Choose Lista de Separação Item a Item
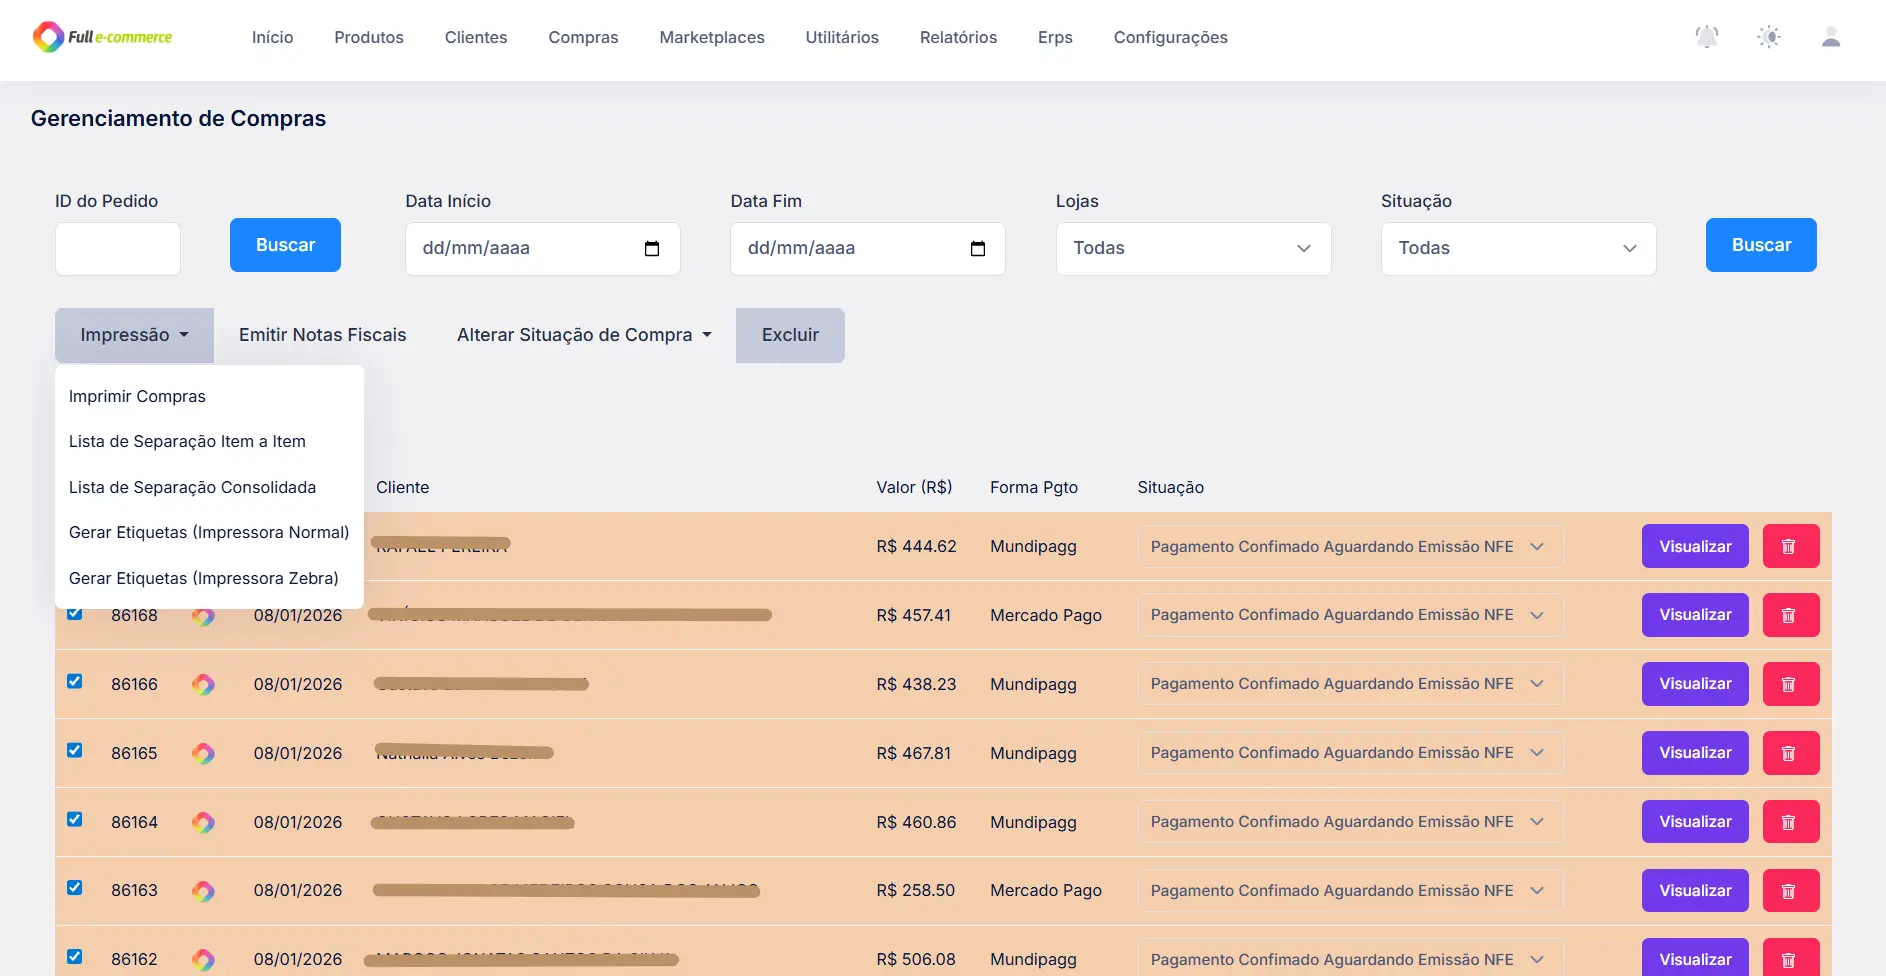This screenshot has height=976, width=1886. coord(209,441)
